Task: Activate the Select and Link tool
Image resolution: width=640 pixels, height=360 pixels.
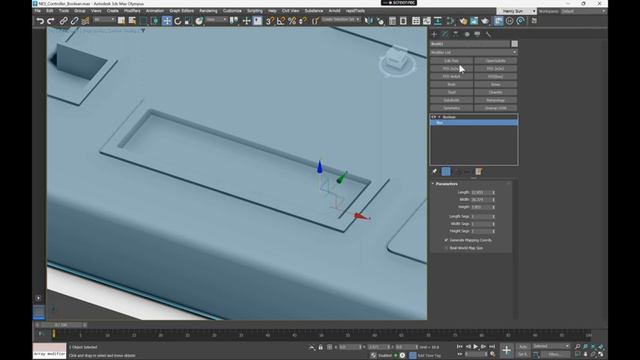Action: coord(64,21)
